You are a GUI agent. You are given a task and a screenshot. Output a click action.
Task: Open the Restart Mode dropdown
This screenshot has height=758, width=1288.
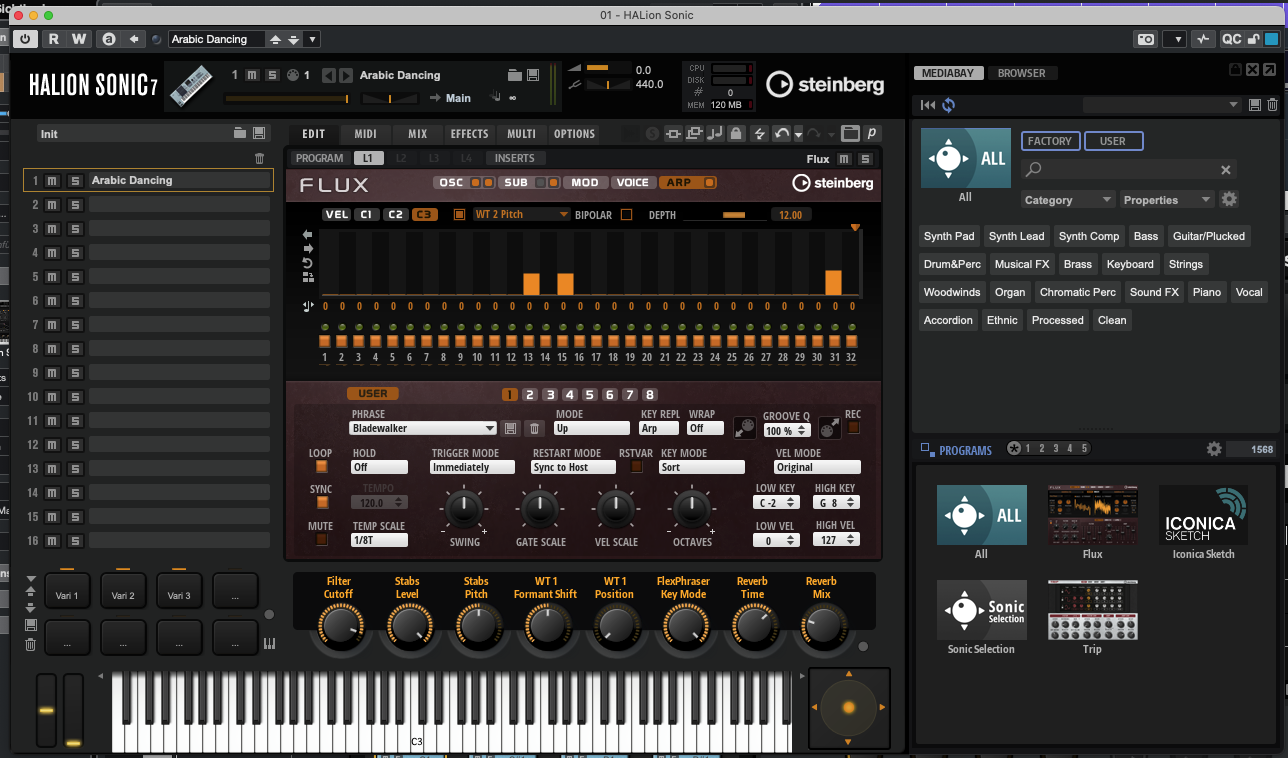573,467
